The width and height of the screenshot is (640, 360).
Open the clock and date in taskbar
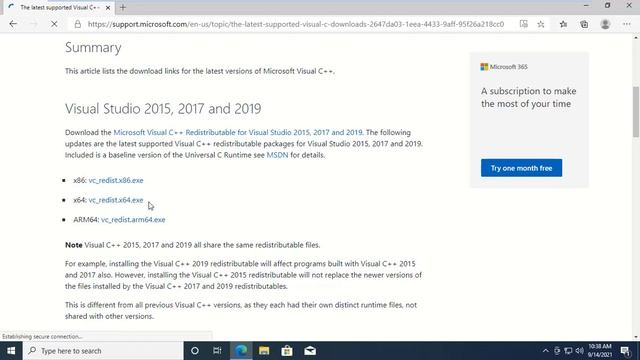tap(600, 351)
